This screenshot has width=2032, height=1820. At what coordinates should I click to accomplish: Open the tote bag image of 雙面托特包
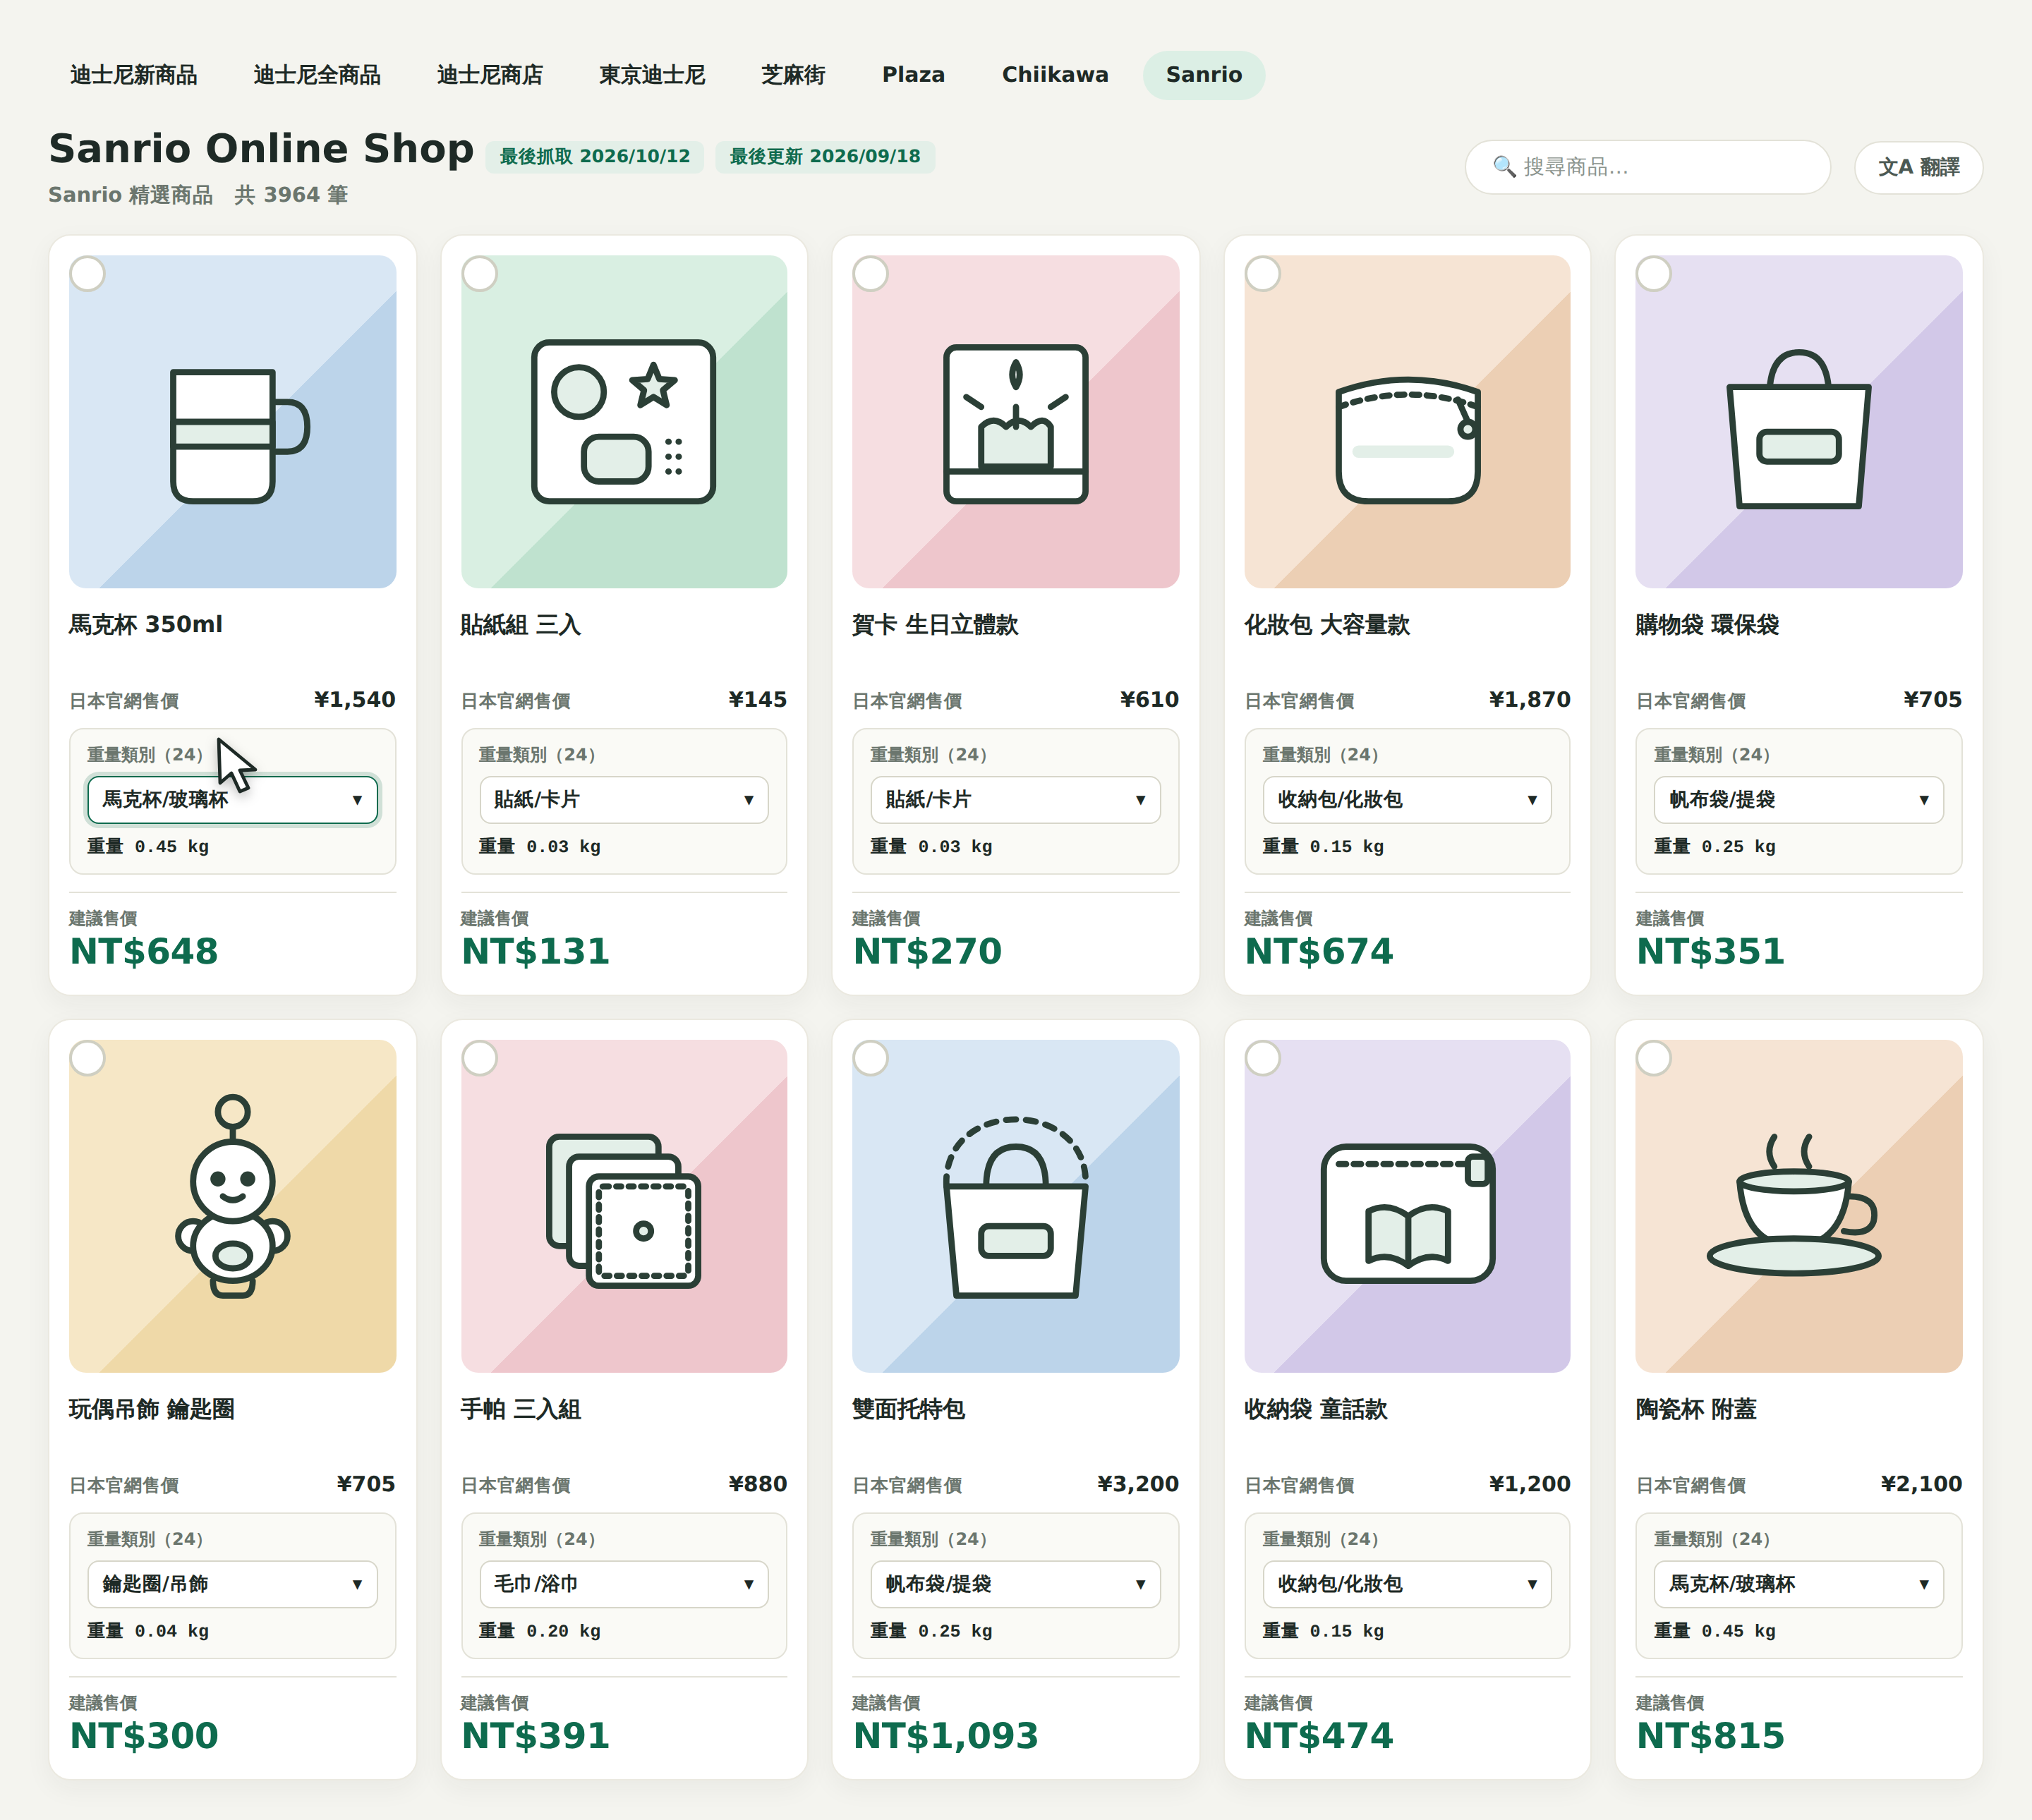point(1015,1206)
